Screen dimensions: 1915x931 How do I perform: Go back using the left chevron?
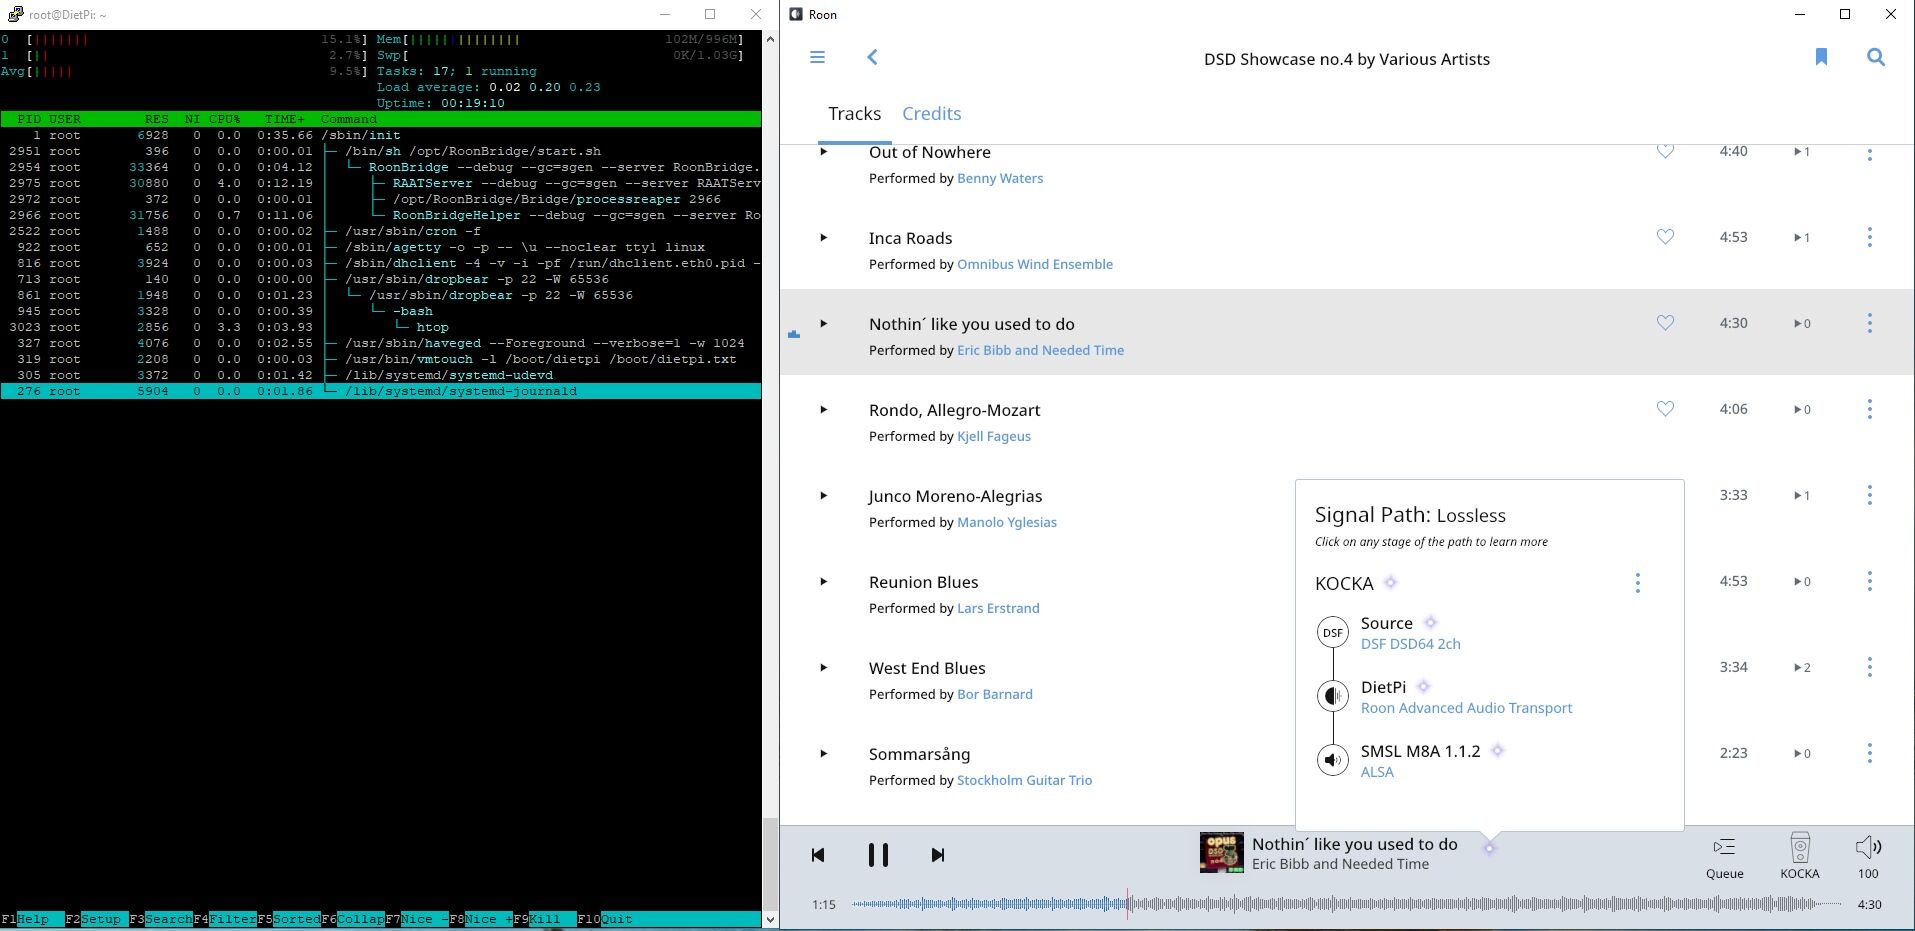coord(872,57)
